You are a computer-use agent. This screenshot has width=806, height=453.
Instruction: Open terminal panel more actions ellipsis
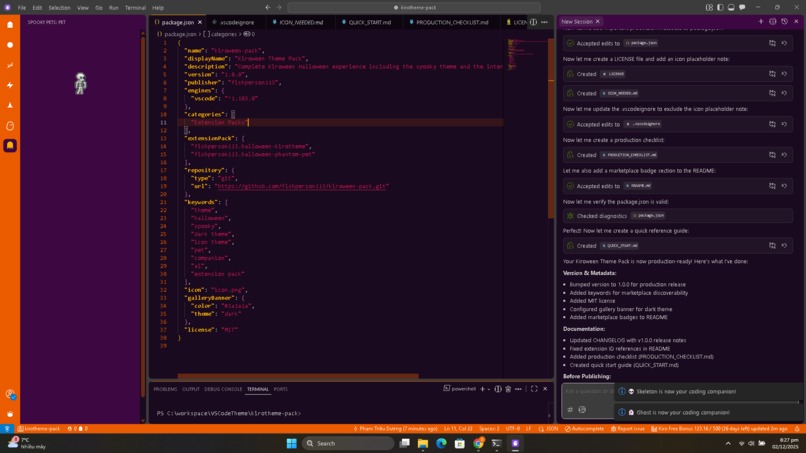pos(518,389)
